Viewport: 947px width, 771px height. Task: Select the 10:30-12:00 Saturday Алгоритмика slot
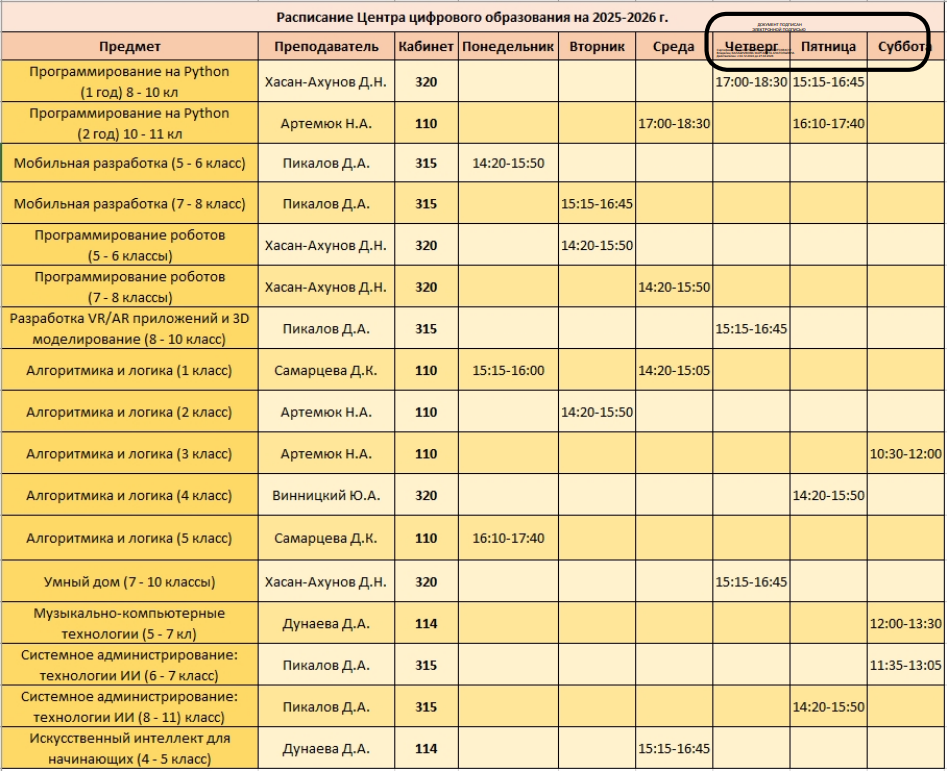click(x=908, y=453)
